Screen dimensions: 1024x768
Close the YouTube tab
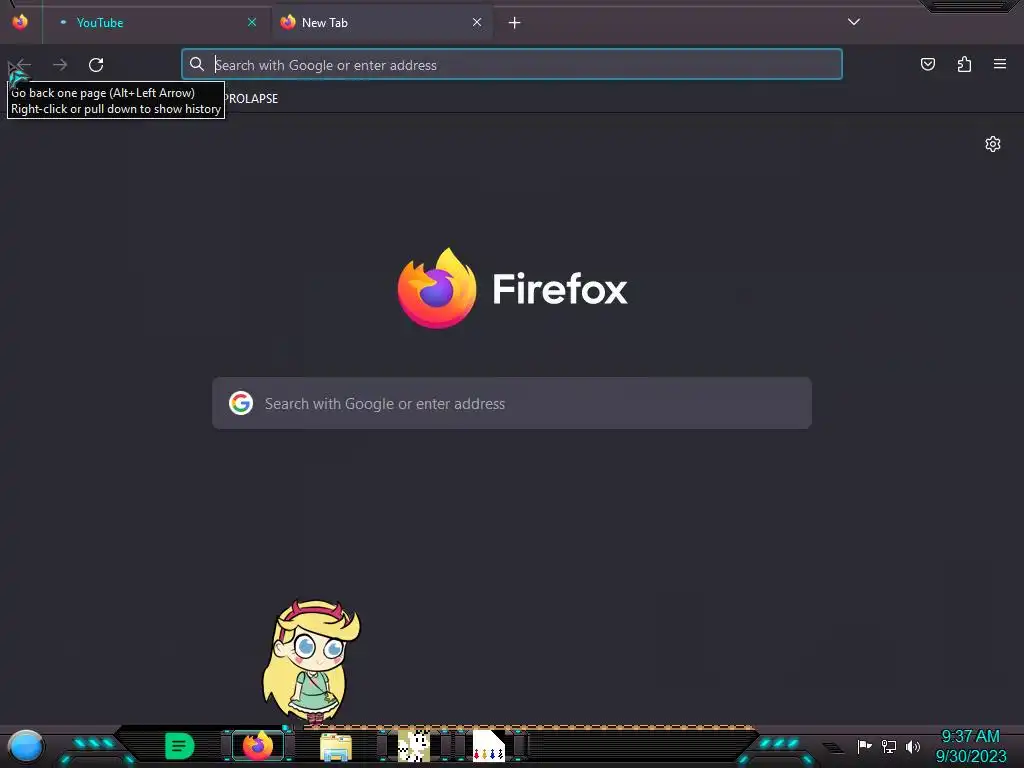tap(251, 22)
